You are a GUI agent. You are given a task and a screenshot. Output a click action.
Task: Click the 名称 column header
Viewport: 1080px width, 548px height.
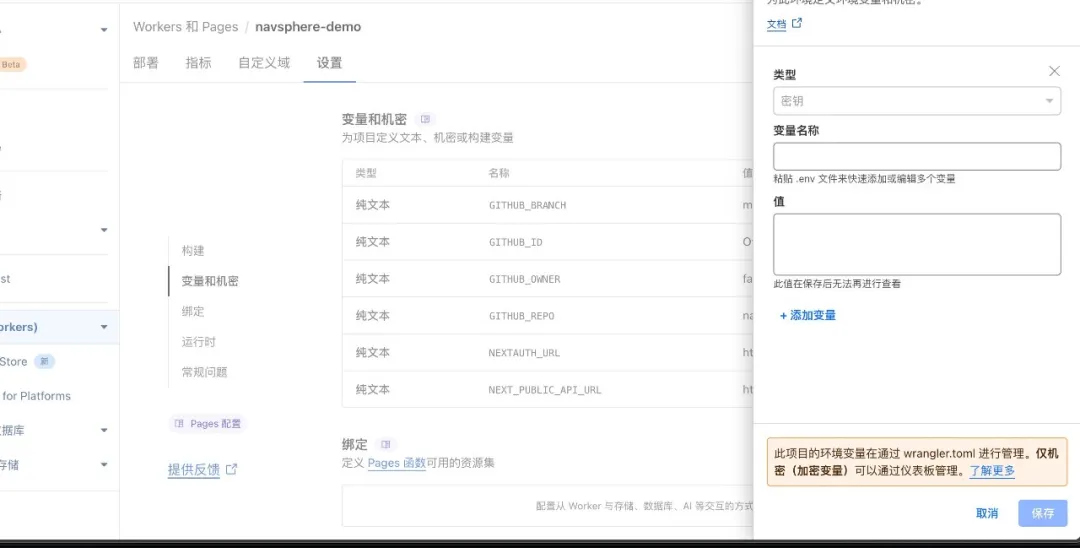point(499,173)
